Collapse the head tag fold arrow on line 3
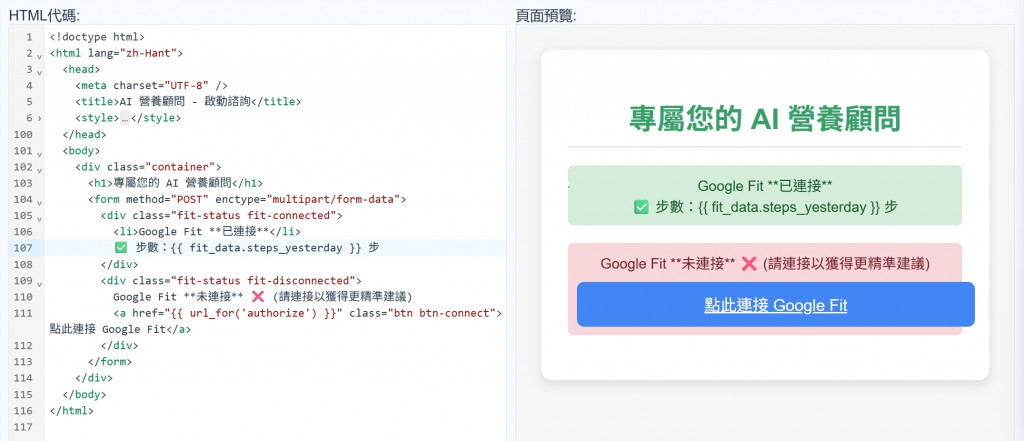1024x441 pixels. [x=39, y=71]
